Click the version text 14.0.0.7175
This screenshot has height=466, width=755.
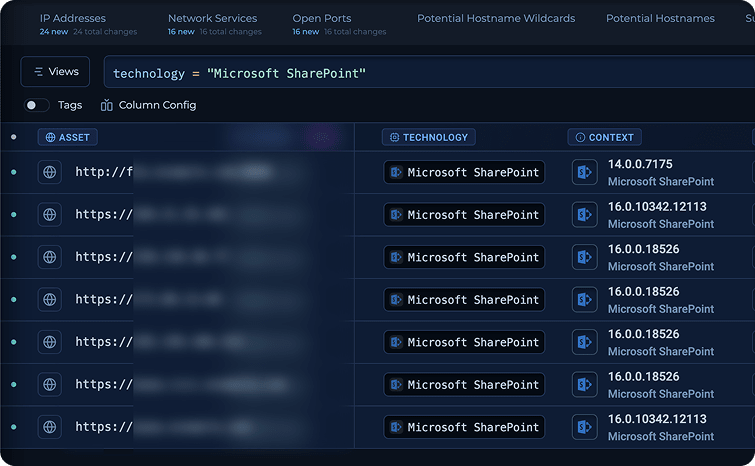pos(640,164)
